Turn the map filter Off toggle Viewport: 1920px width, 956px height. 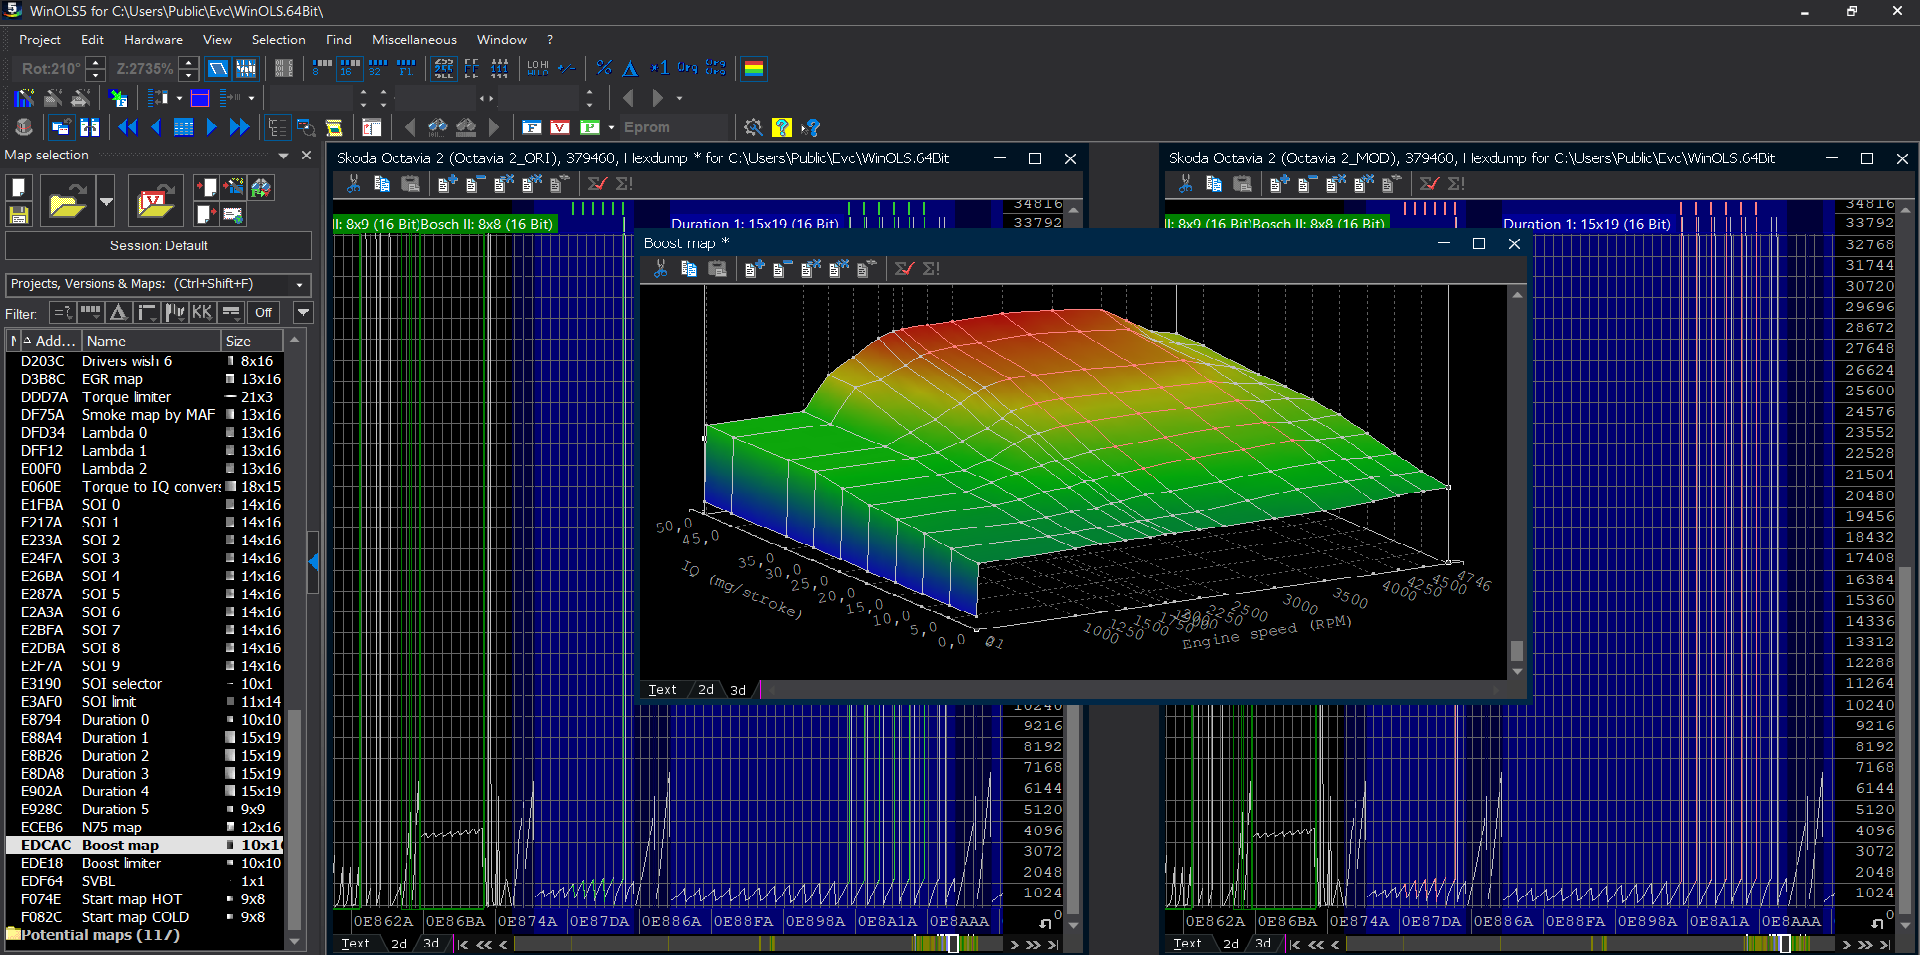point(263,312)
